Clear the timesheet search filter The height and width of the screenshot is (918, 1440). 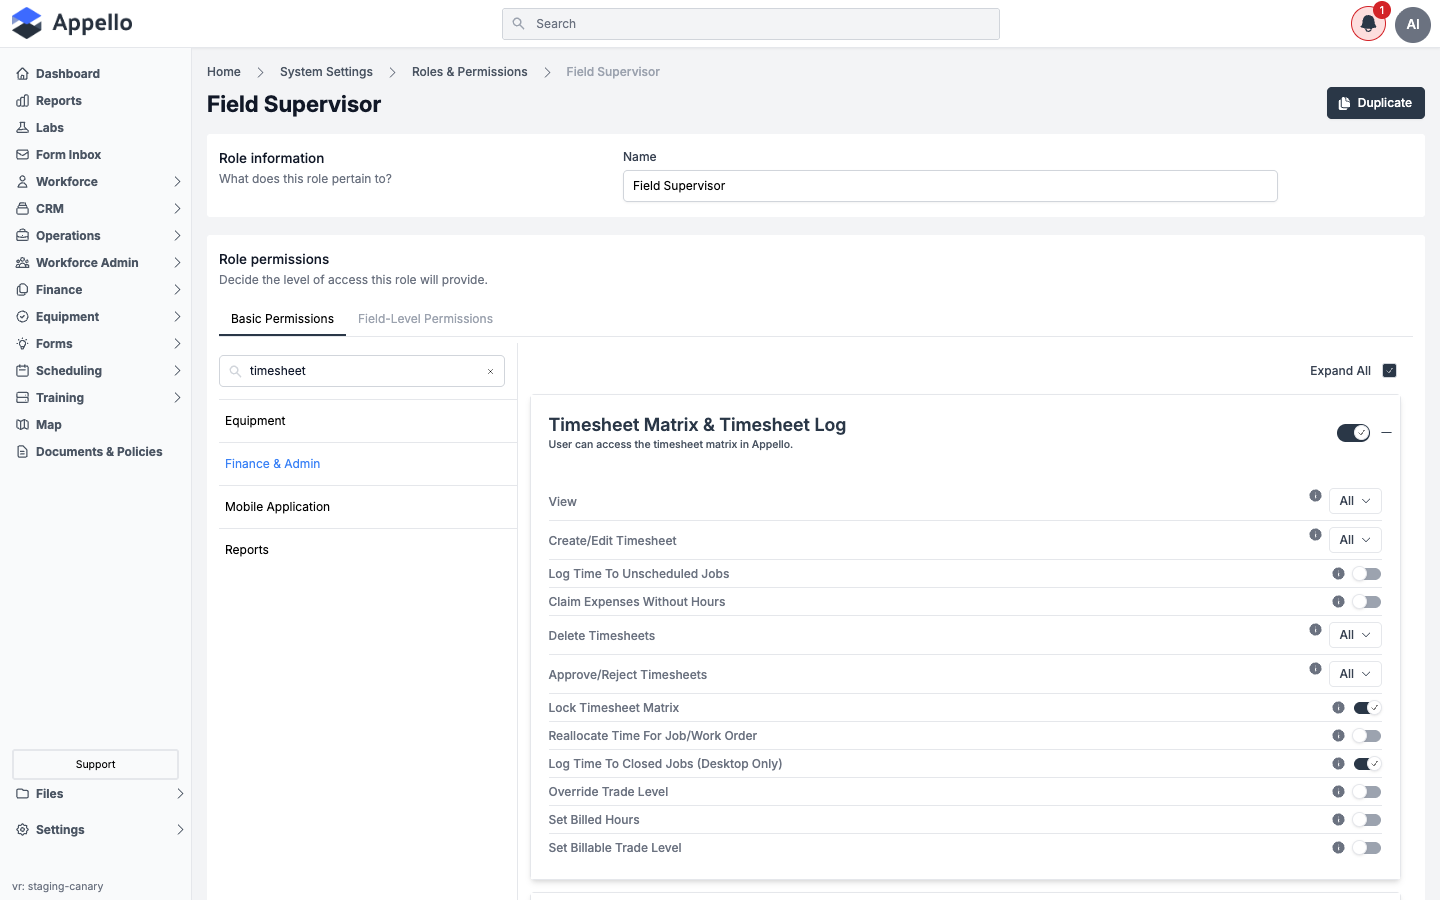pyautogui.click(x=491, y=371)
